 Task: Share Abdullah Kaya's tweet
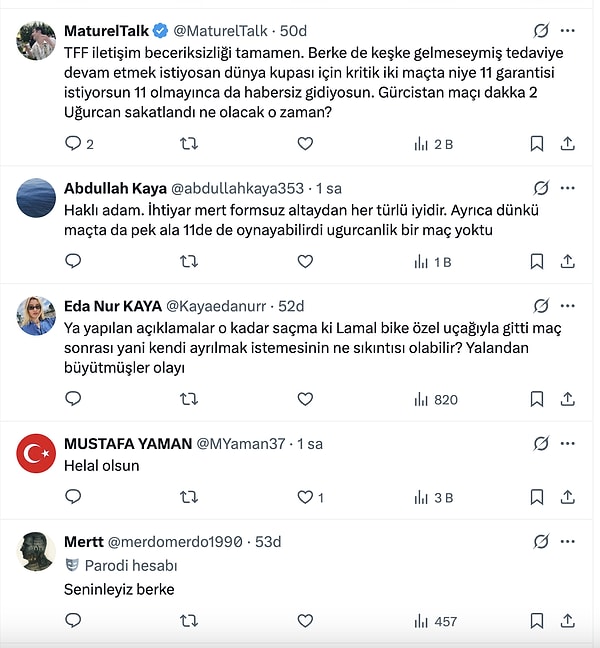(567, 261)
